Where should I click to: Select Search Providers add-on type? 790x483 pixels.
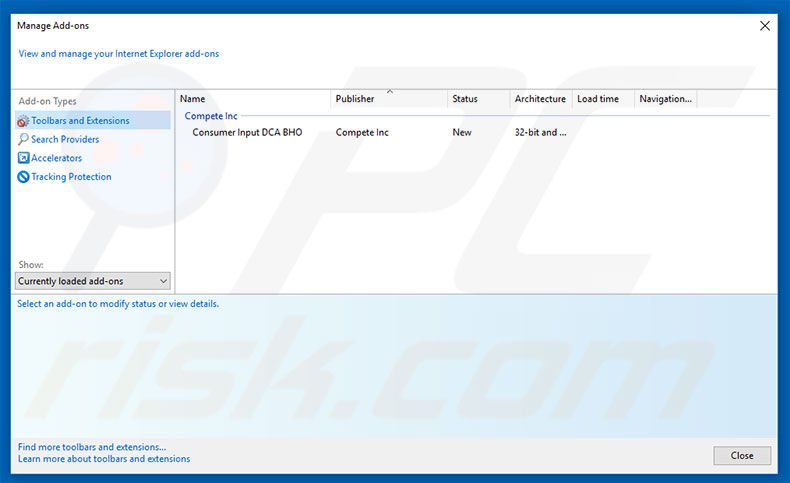[x=65, y=140]
